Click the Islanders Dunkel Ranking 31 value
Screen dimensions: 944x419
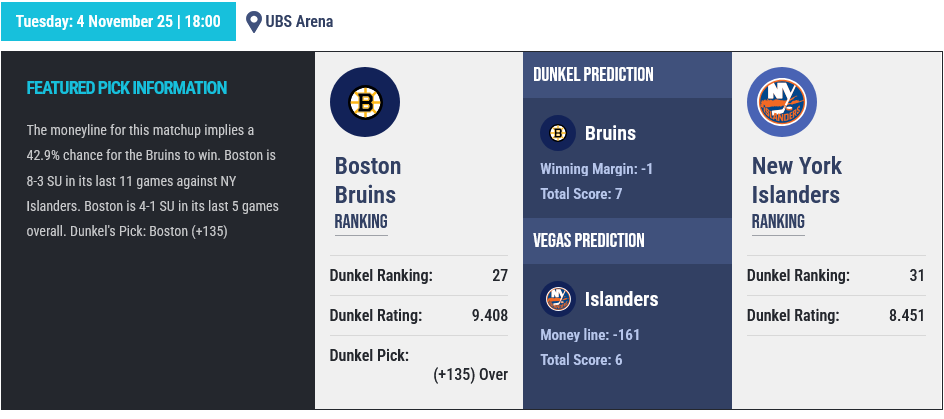(x=915, y=276)
